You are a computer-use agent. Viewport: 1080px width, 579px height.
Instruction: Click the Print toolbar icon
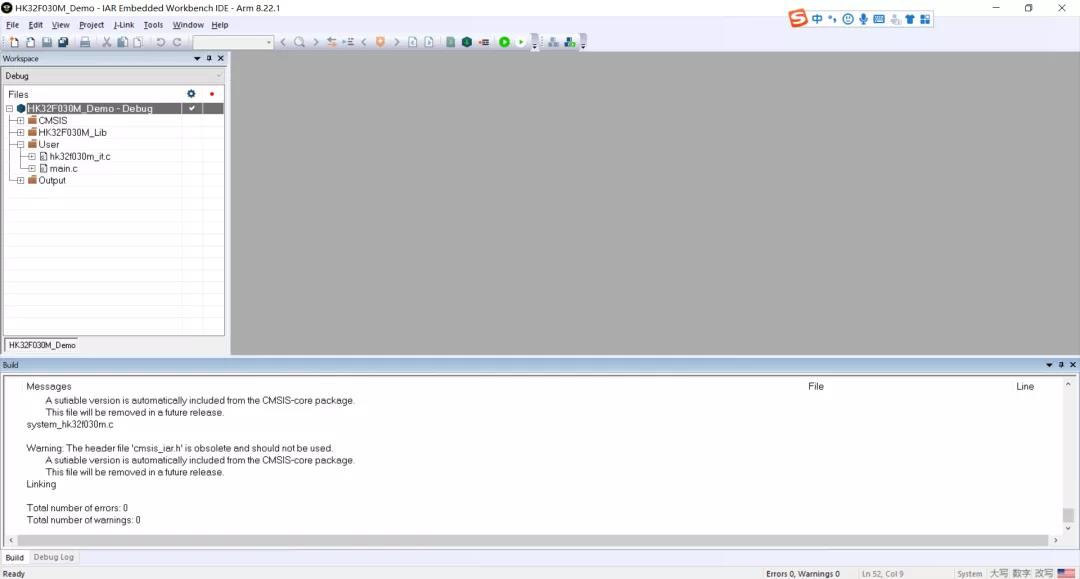coord(85,42)
